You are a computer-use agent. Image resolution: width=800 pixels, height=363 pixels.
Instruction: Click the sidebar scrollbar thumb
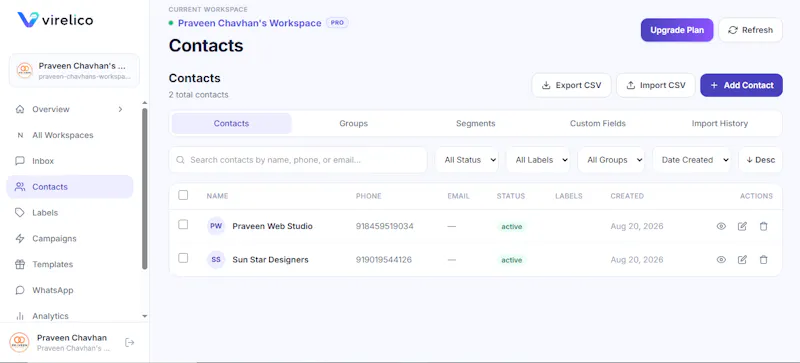tap(144, 188)
